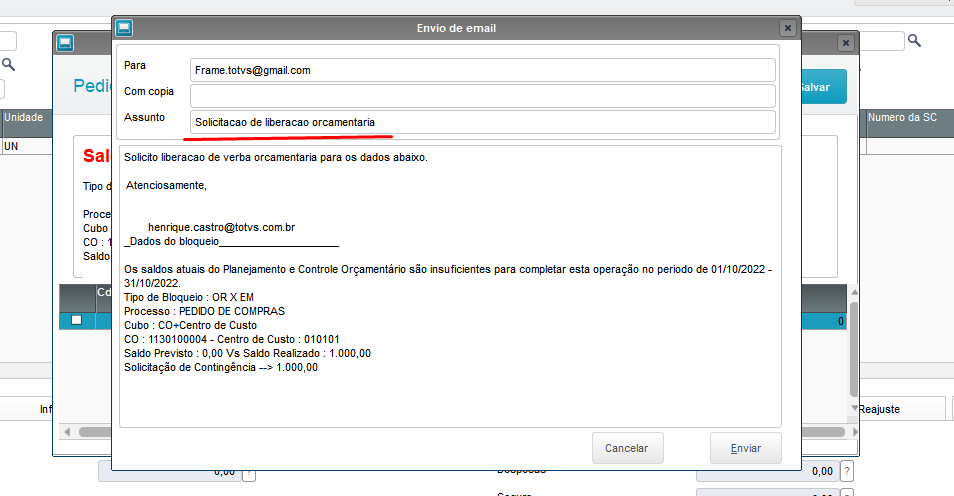Click the scroll down arrow of the grid
The width and height of the screenshot is (954, 496).
pyautogui.click(x=854, y=408)
